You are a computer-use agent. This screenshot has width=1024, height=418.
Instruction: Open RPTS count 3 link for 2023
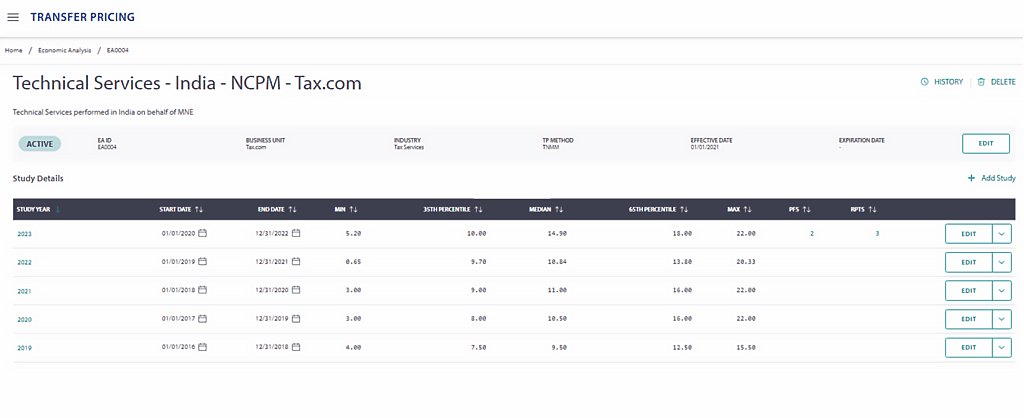(877, 233)
